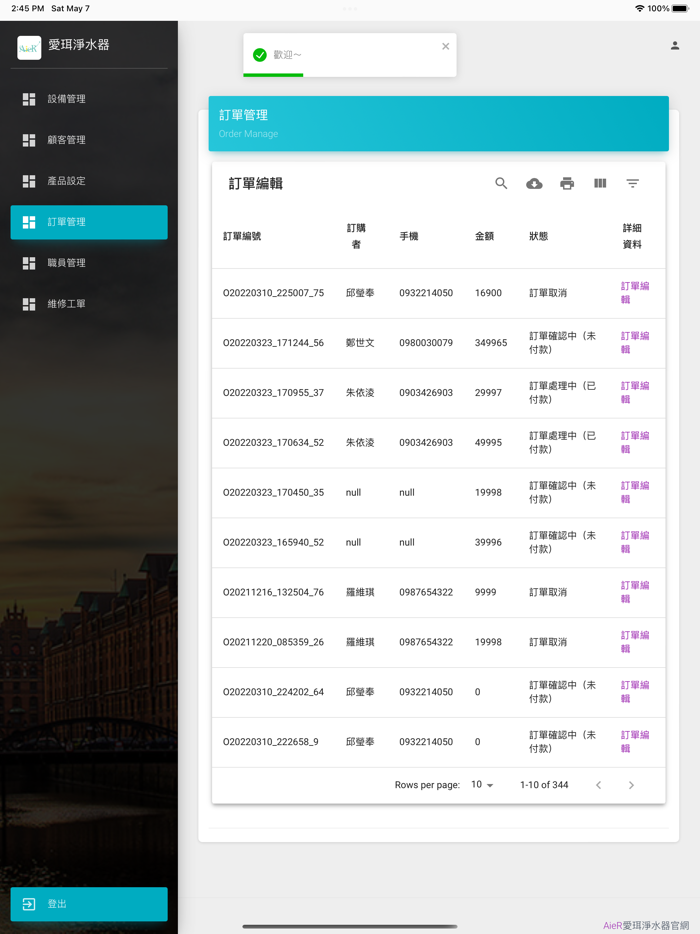Go to previous page of orders

[599, 785]
